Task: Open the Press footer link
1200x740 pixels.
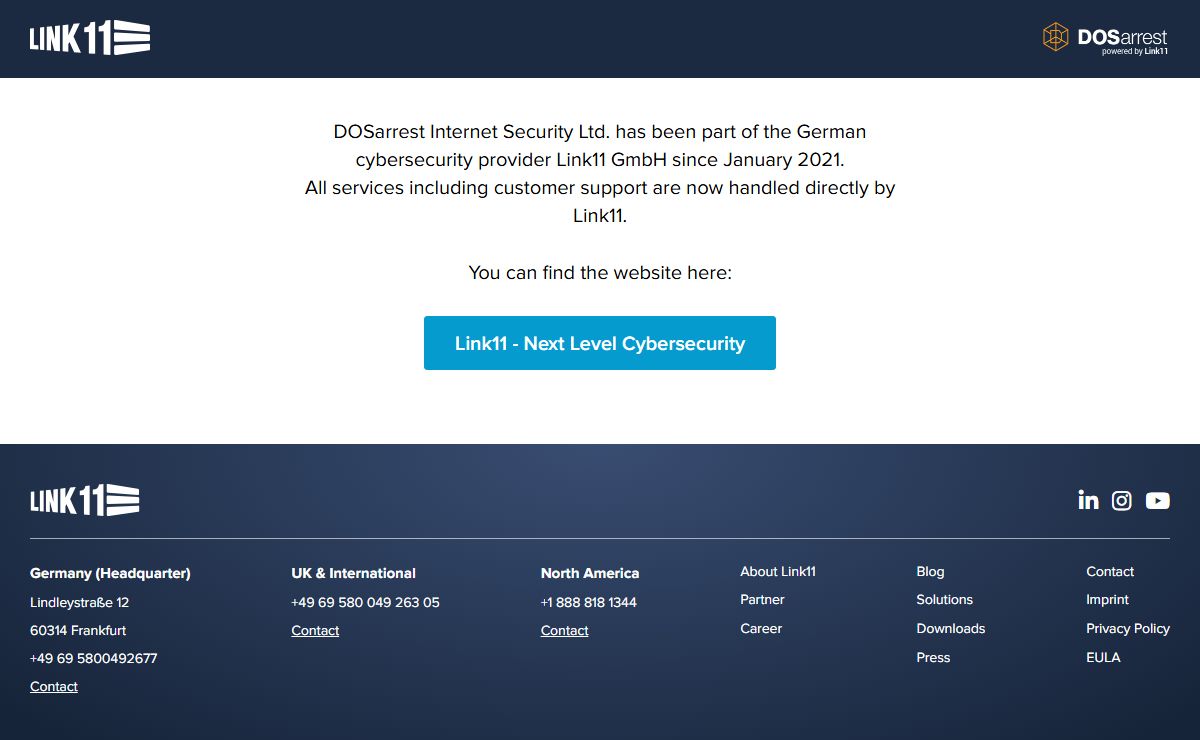Action: coord(933,657)
